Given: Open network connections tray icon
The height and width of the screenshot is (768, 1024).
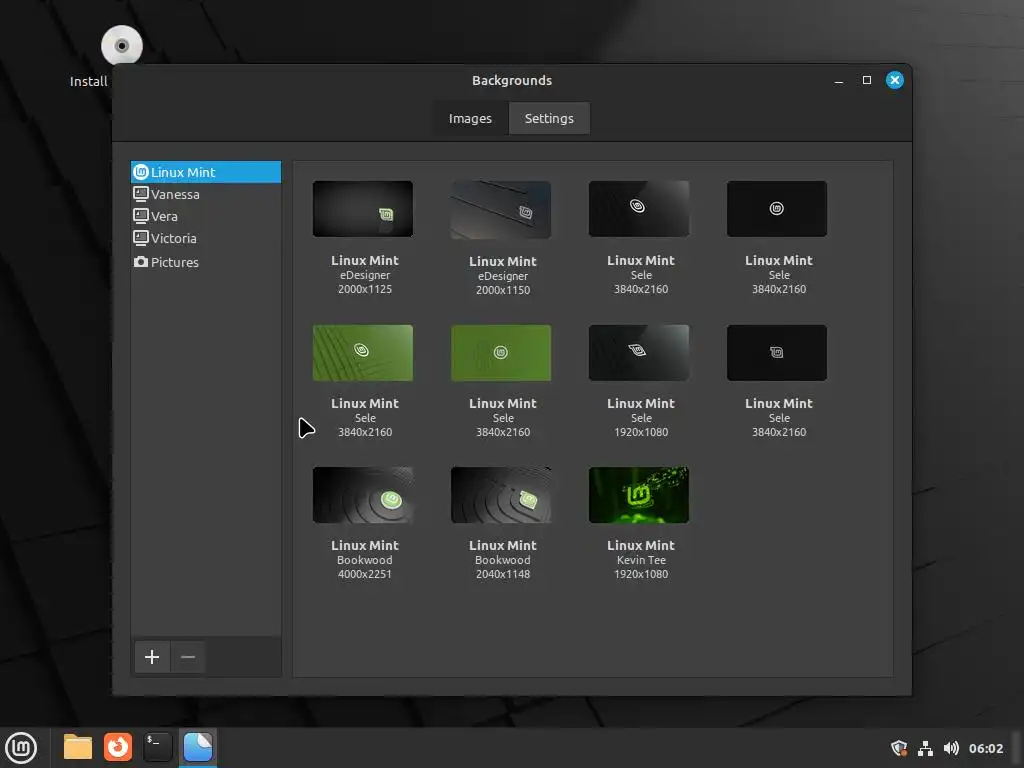Looking at the screenshot, I should [x=925, y=748].
